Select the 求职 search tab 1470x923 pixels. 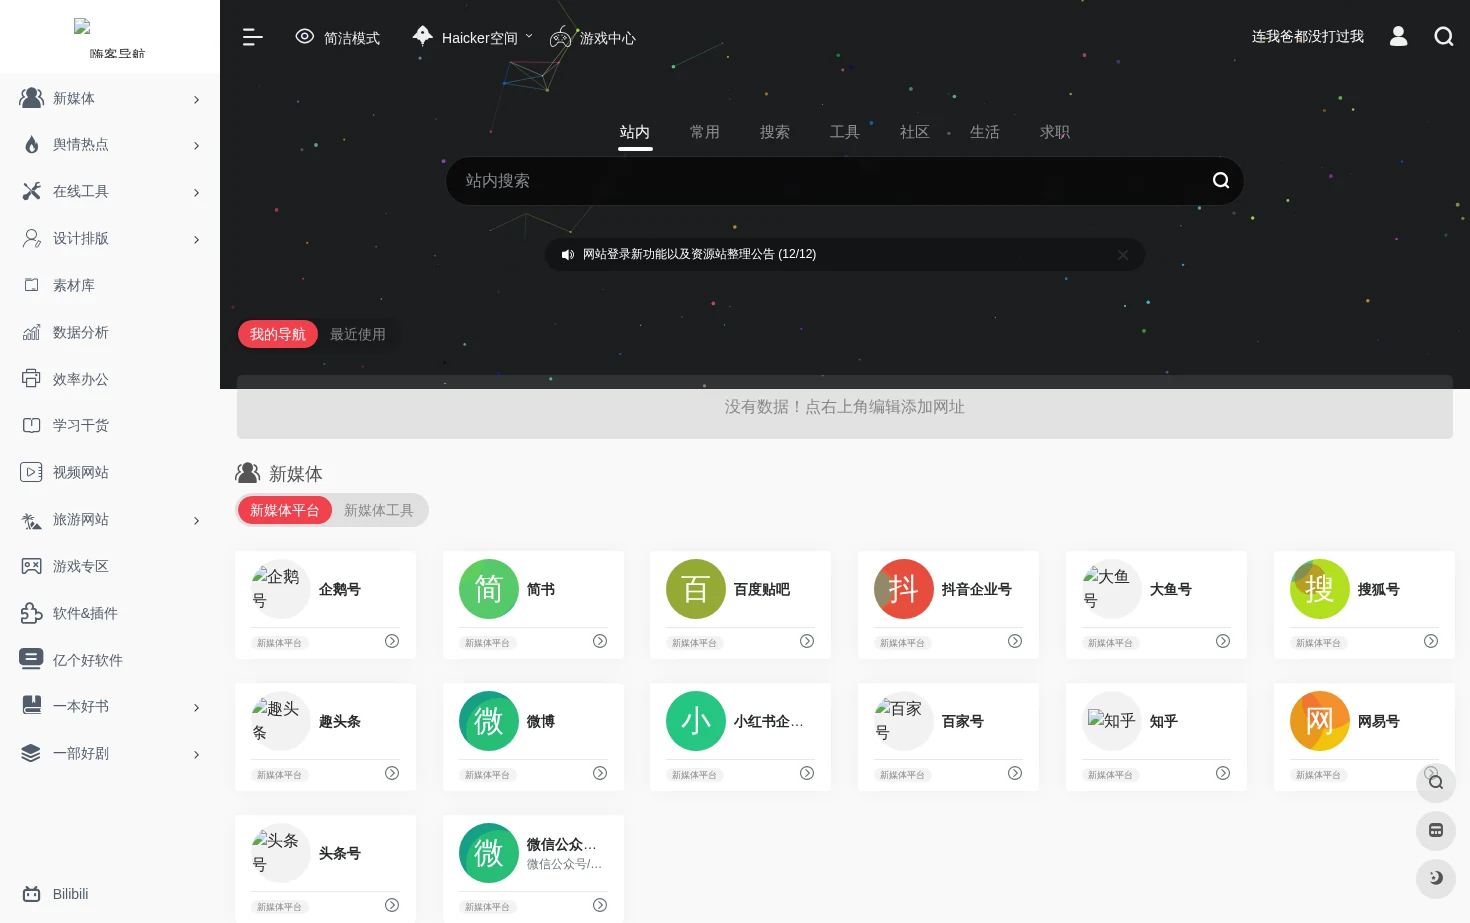(1055, 132)
